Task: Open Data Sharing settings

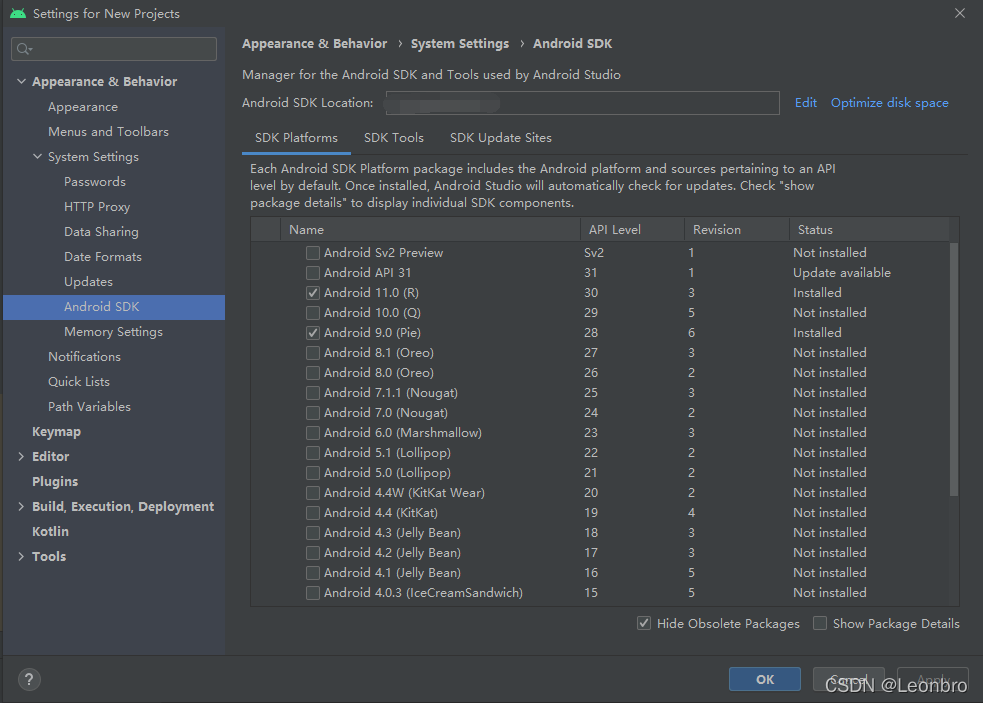Action: pyautogui.click(x=101, y=231)
